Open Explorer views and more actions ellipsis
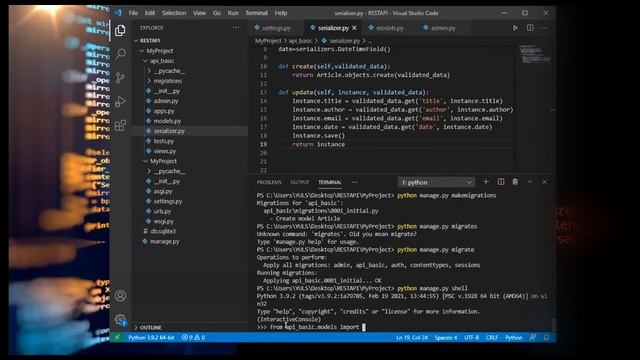This screenshot has height=360, width=640. [236, 28]
